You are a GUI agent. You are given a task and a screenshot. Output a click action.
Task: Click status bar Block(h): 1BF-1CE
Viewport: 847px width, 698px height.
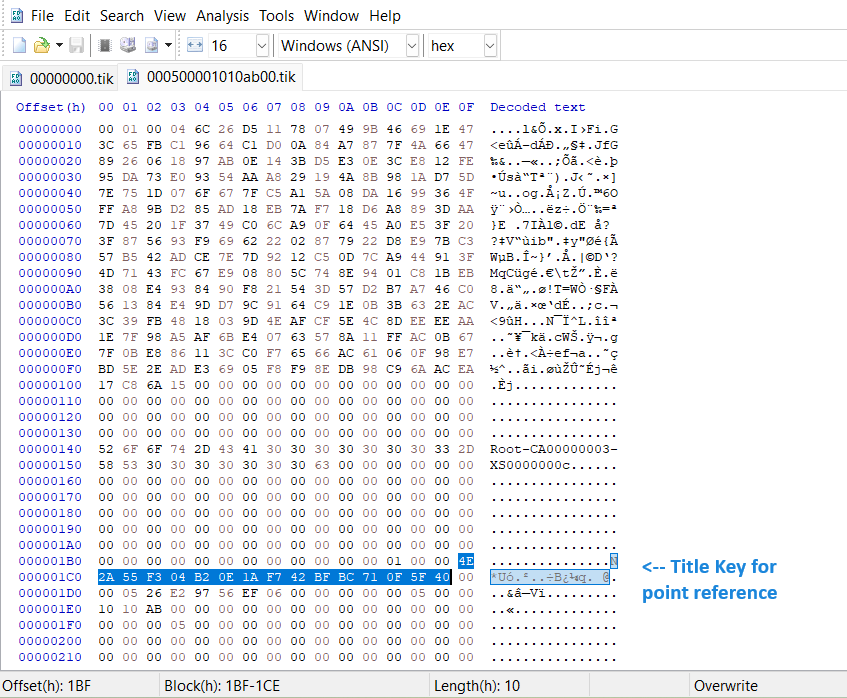tap(222, 686)
